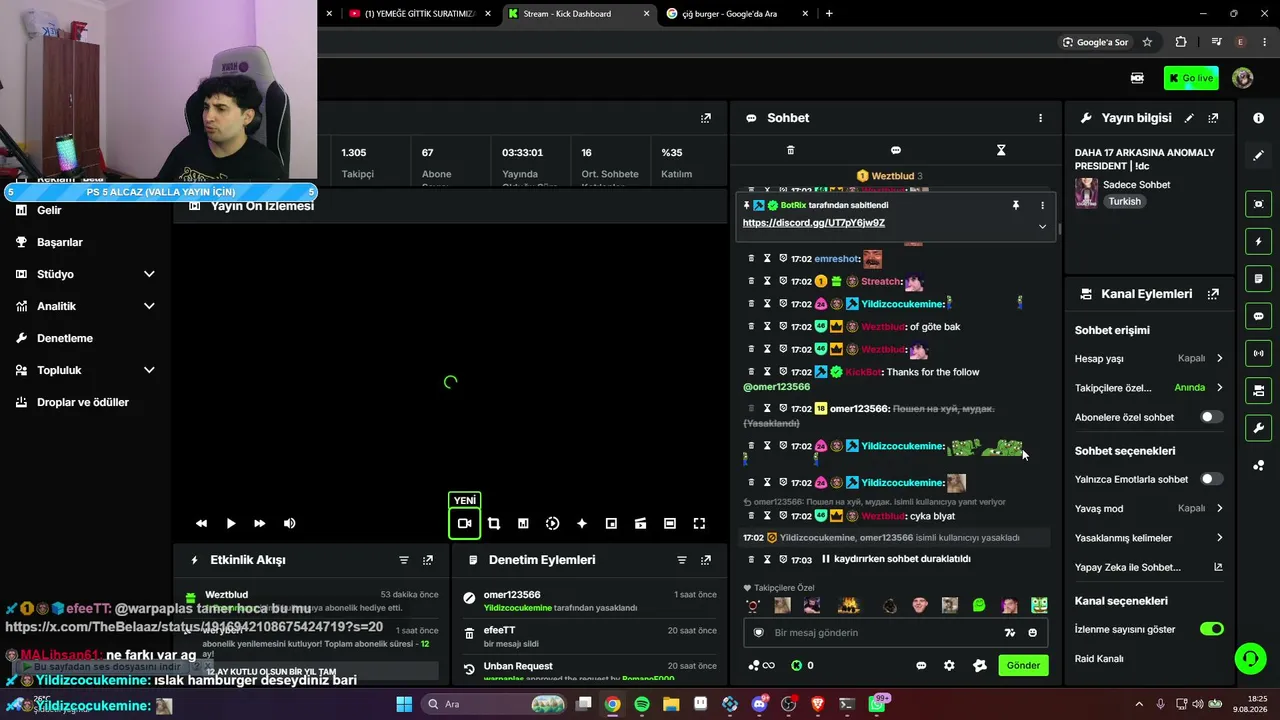
Task: Click the sparkle icon in preview toolbar
Action: pos(582,523)
